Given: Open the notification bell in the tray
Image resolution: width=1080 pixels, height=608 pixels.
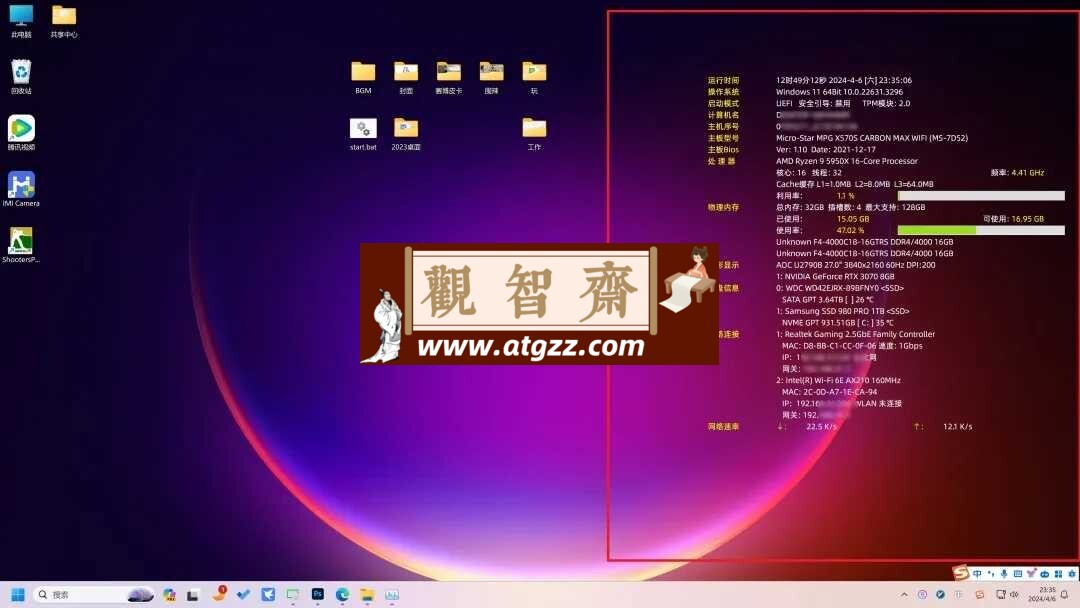Looking at the screenshot, I should click(x=1065, y=595).
